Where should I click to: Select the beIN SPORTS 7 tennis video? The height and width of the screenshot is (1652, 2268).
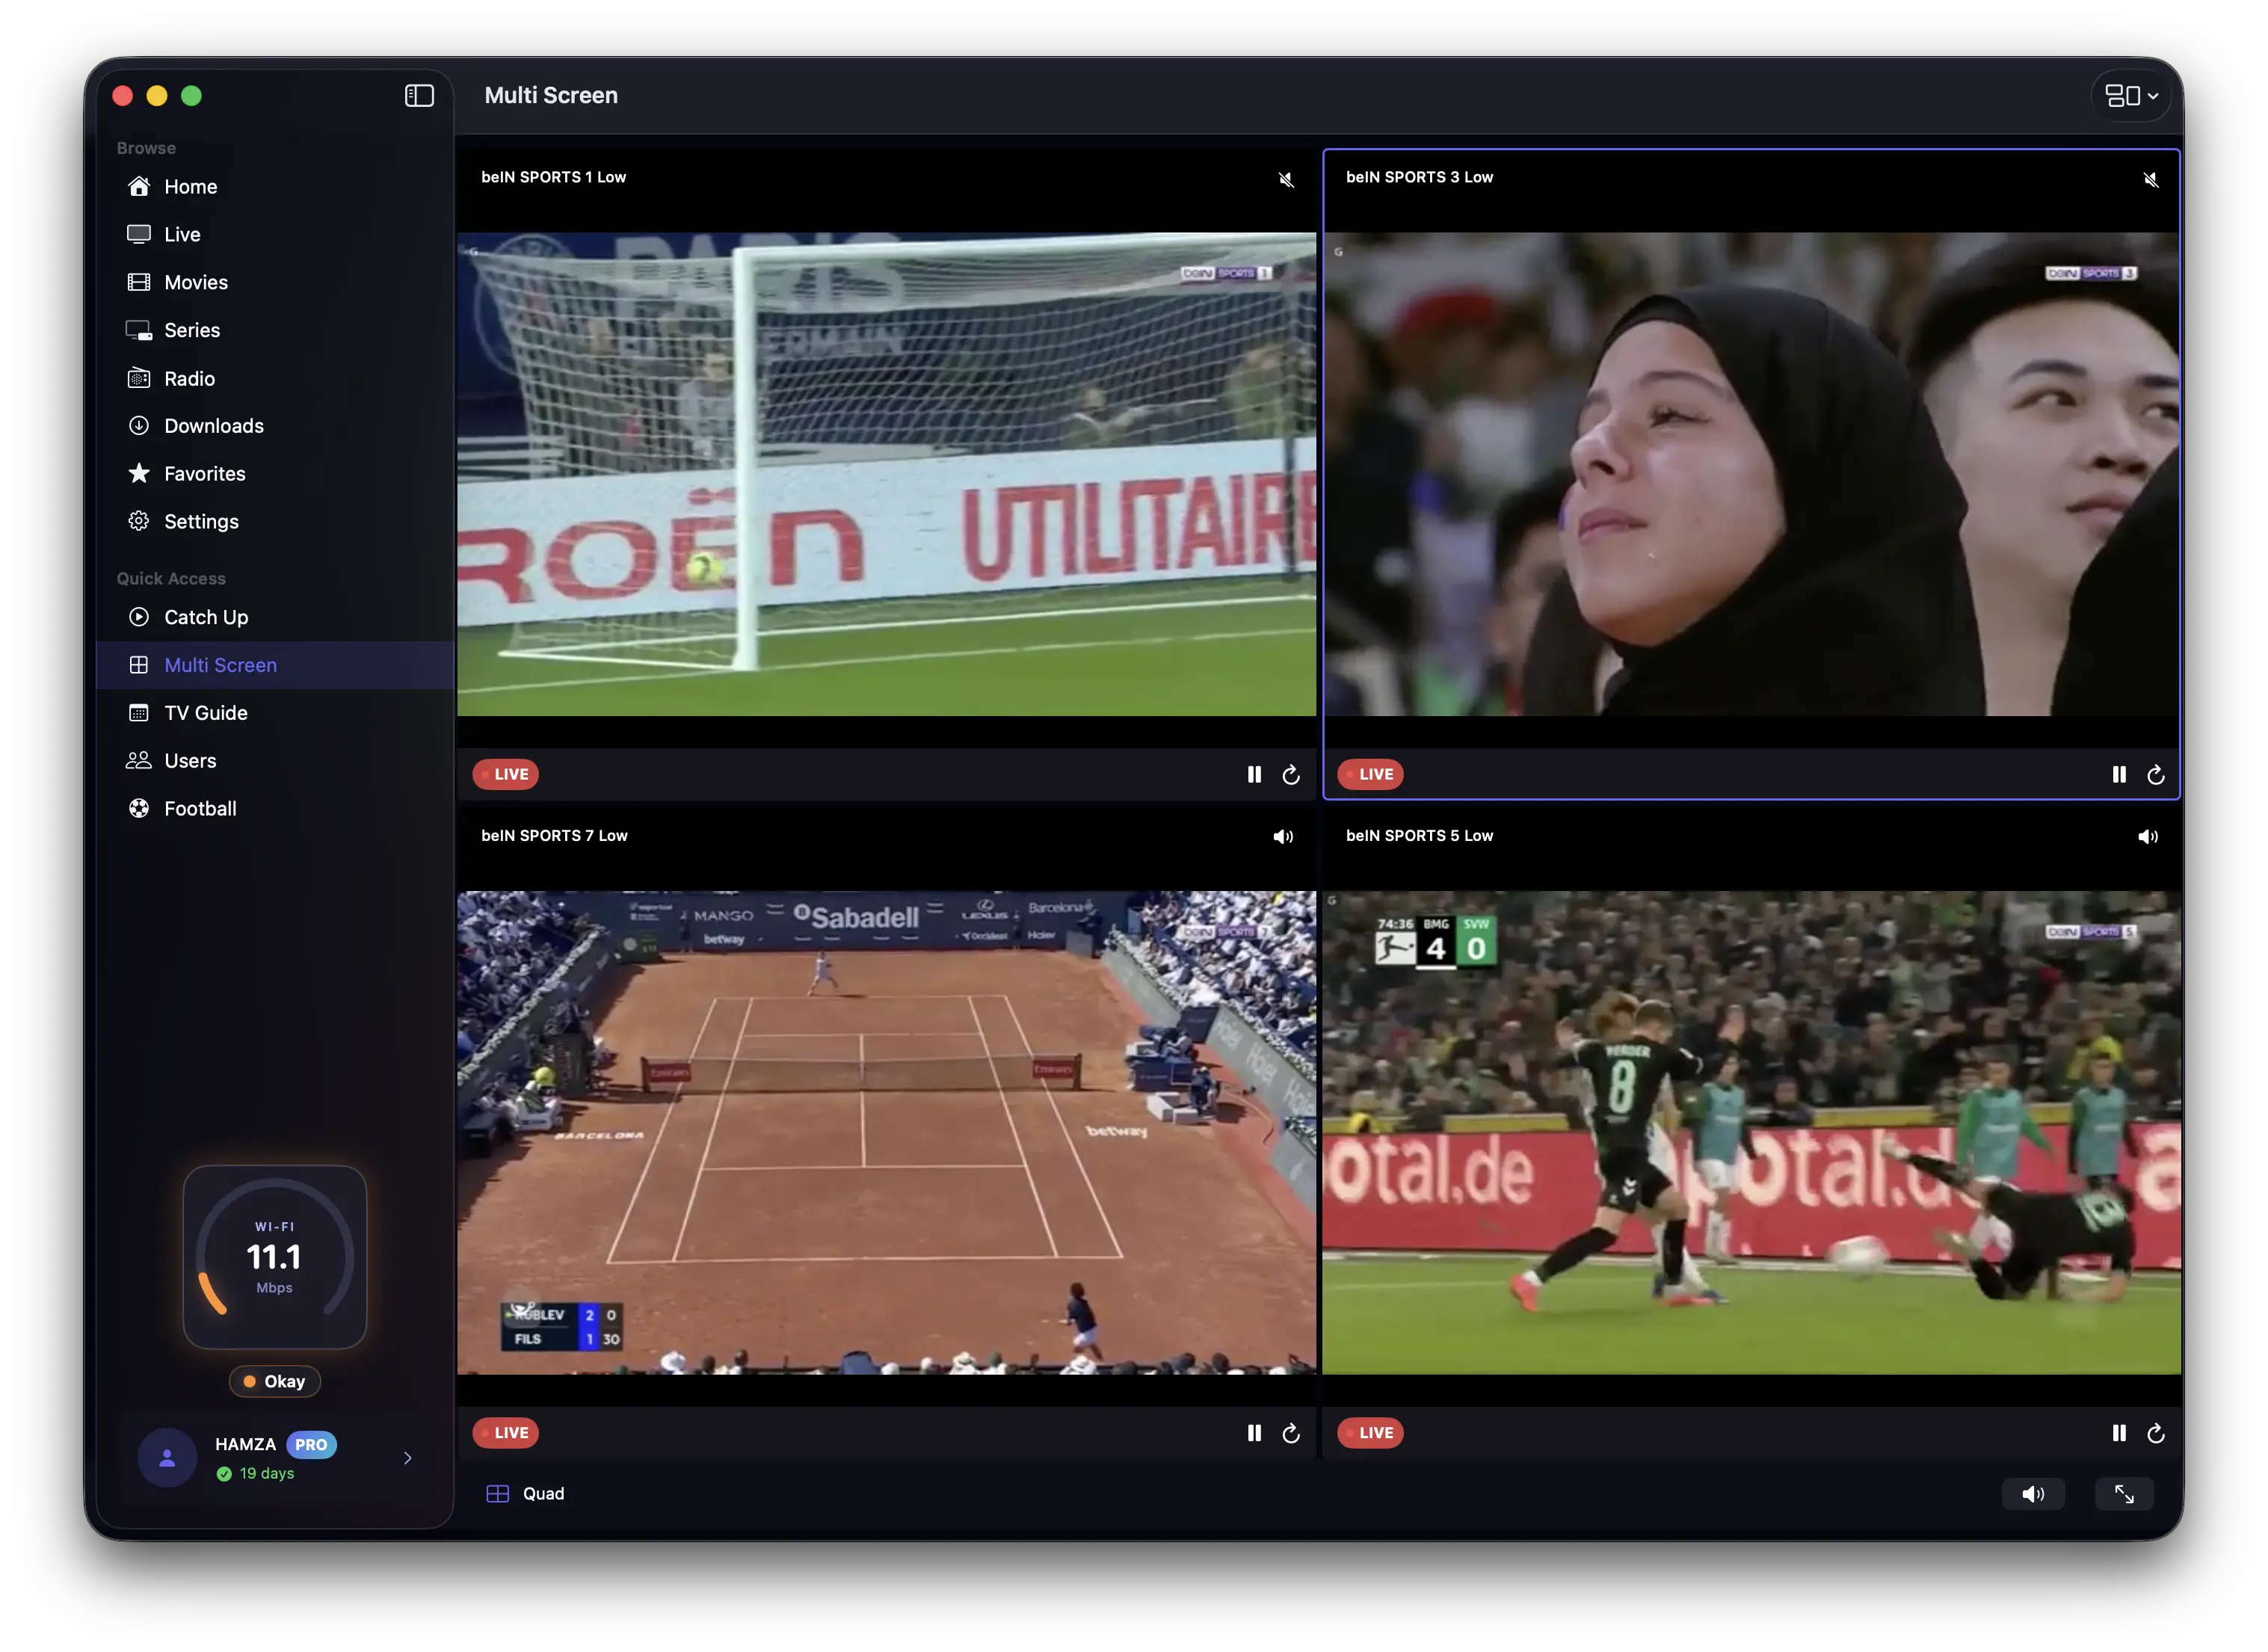pyautogui.click(x=886, y=1132)
